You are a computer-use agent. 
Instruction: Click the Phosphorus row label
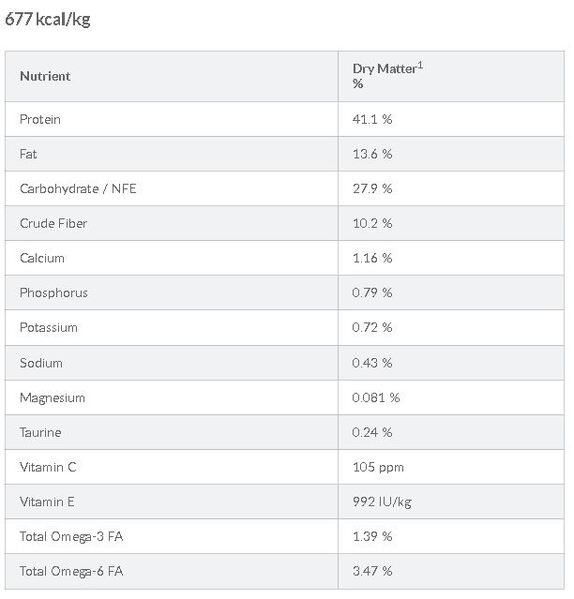point(54,293)
